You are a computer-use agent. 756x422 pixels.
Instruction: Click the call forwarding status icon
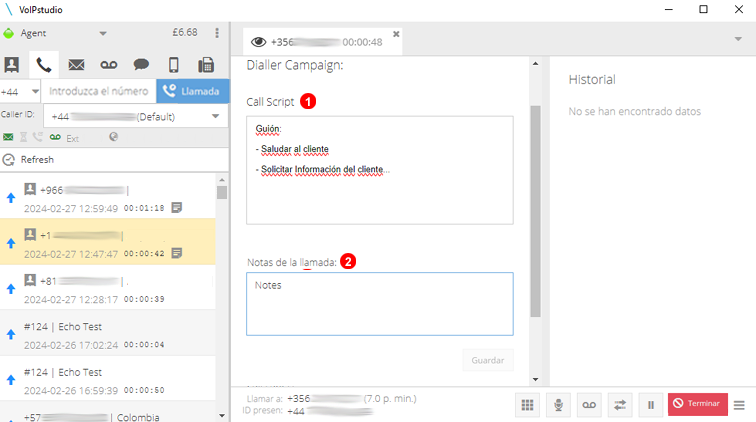38,137
